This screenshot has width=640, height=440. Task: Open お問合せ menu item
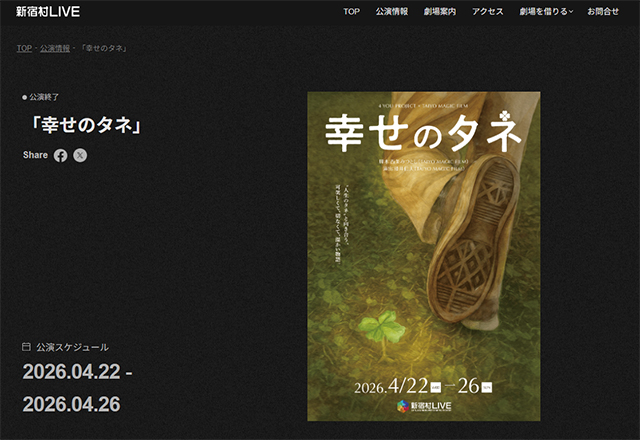[x=603, y=11]
